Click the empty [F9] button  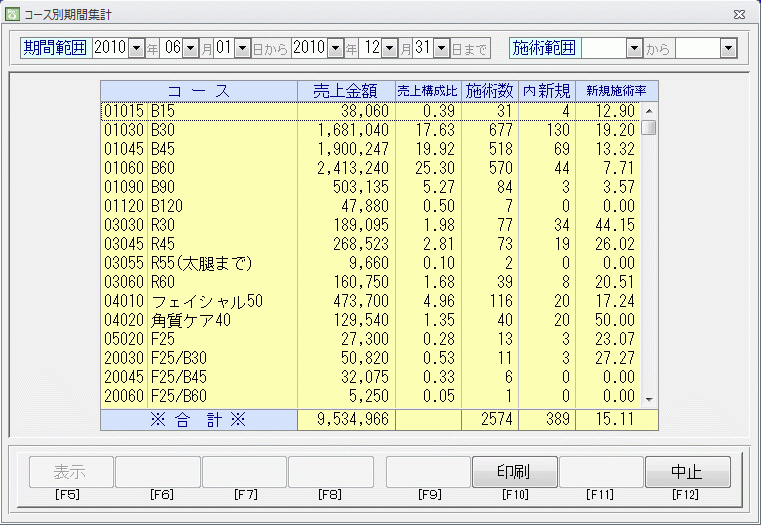(428, 472)
